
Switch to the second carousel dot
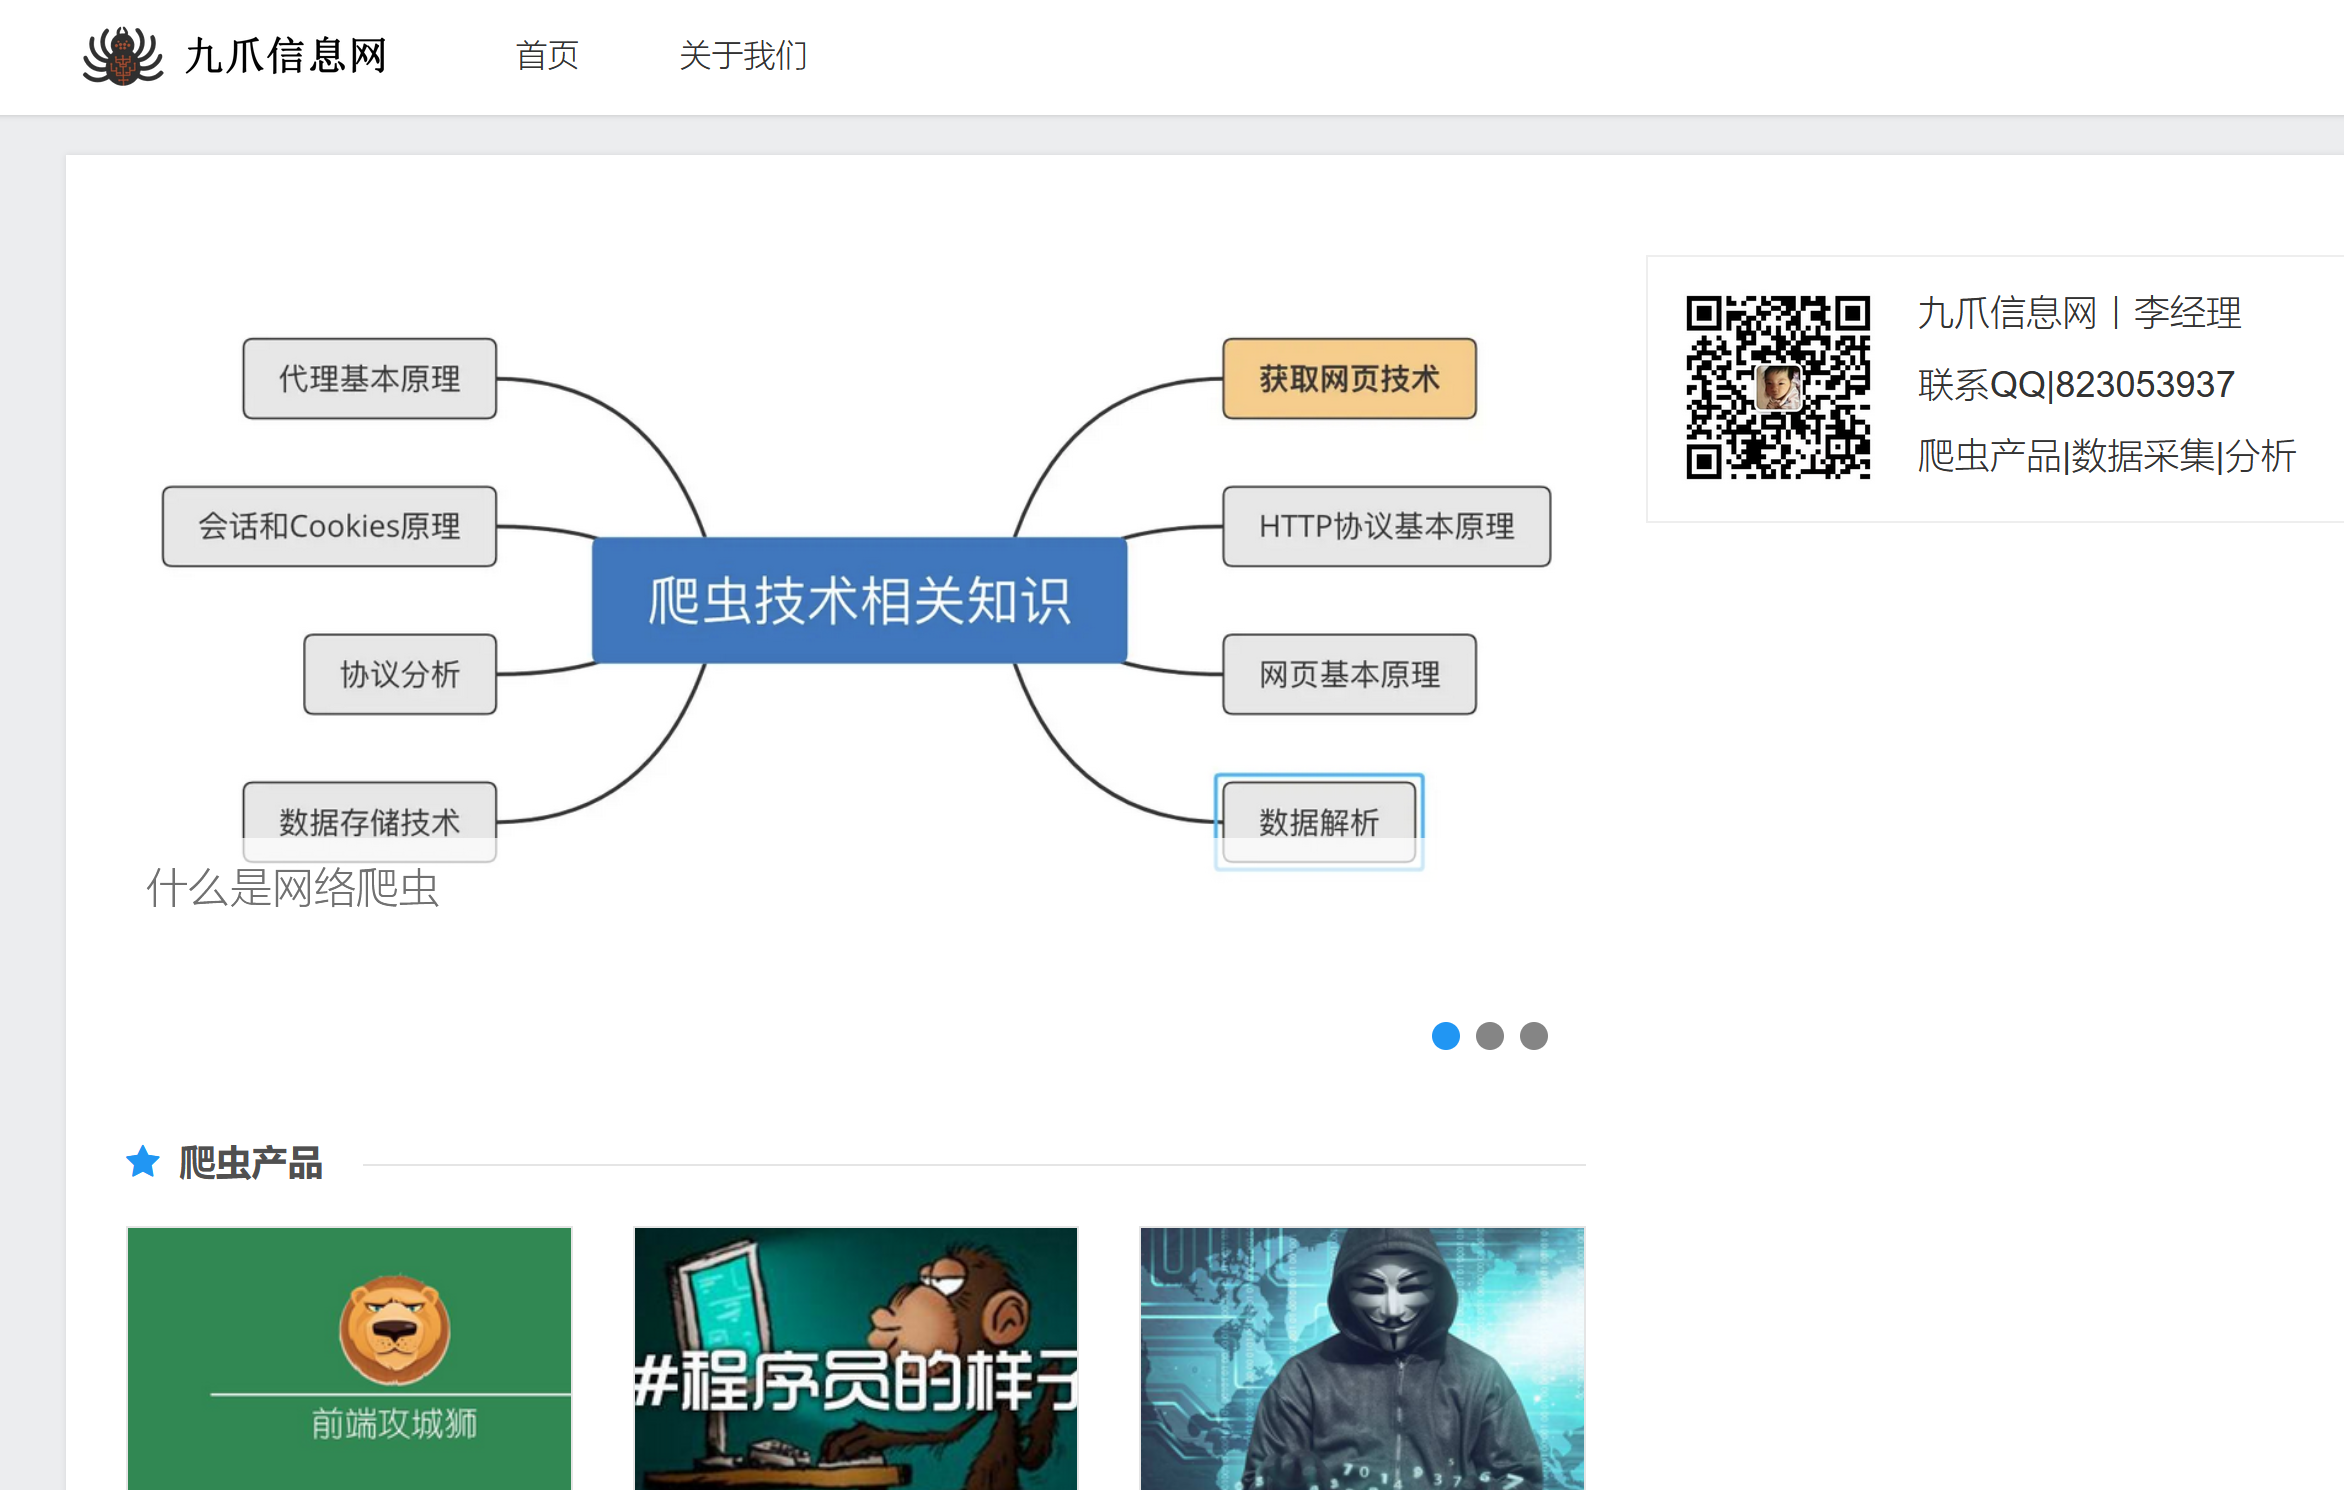click(1489, 1036)
